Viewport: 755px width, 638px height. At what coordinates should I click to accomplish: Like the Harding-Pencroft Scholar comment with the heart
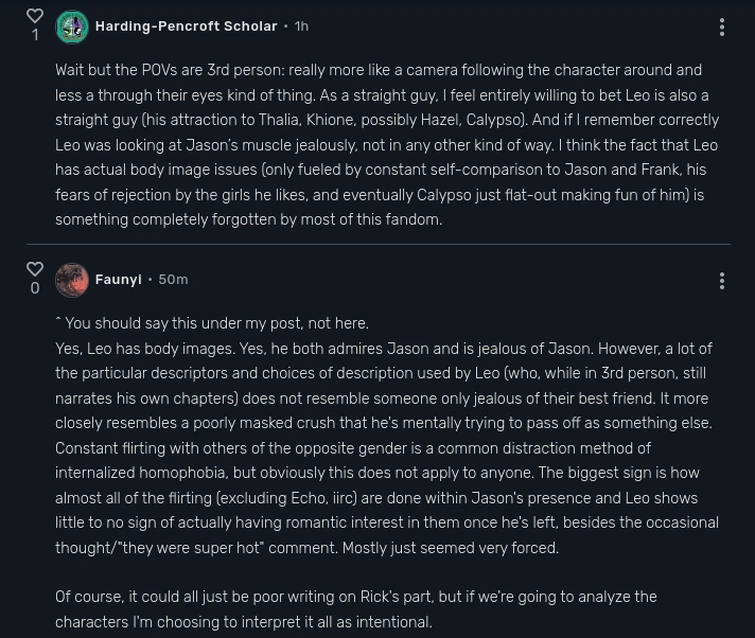point(35,16)
